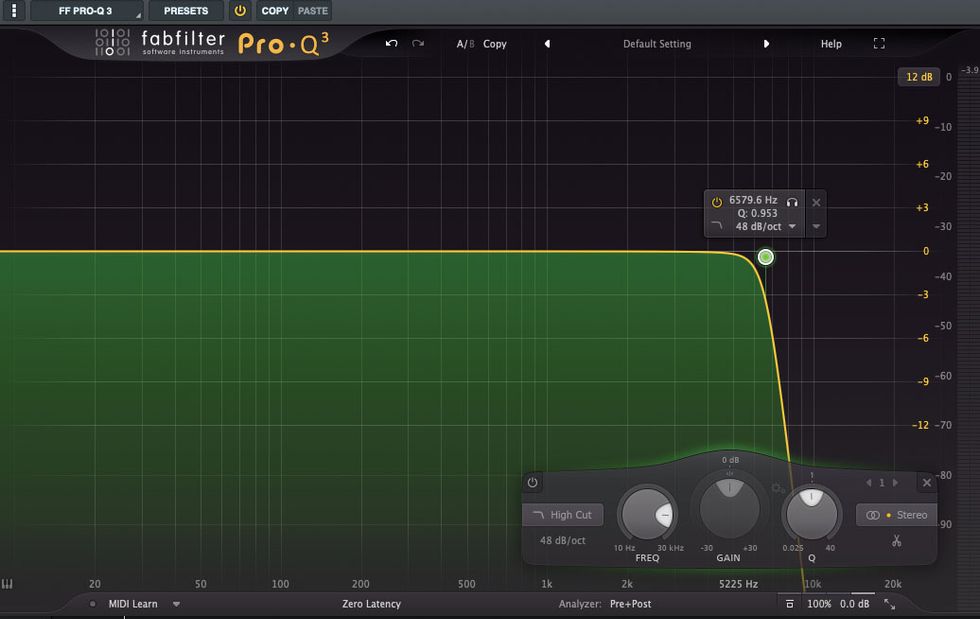
Task: Open the Help menu
Action: [x=831, y=44]
